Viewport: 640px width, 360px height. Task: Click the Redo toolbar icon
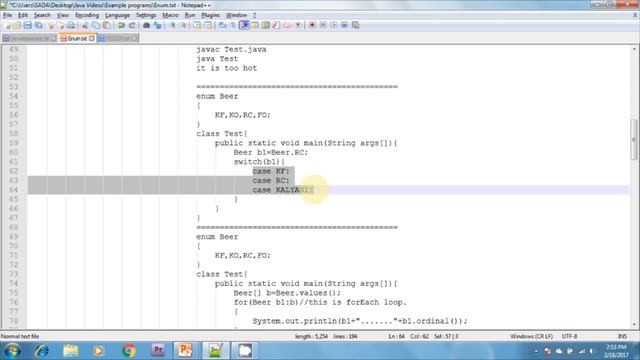[132, 25]
